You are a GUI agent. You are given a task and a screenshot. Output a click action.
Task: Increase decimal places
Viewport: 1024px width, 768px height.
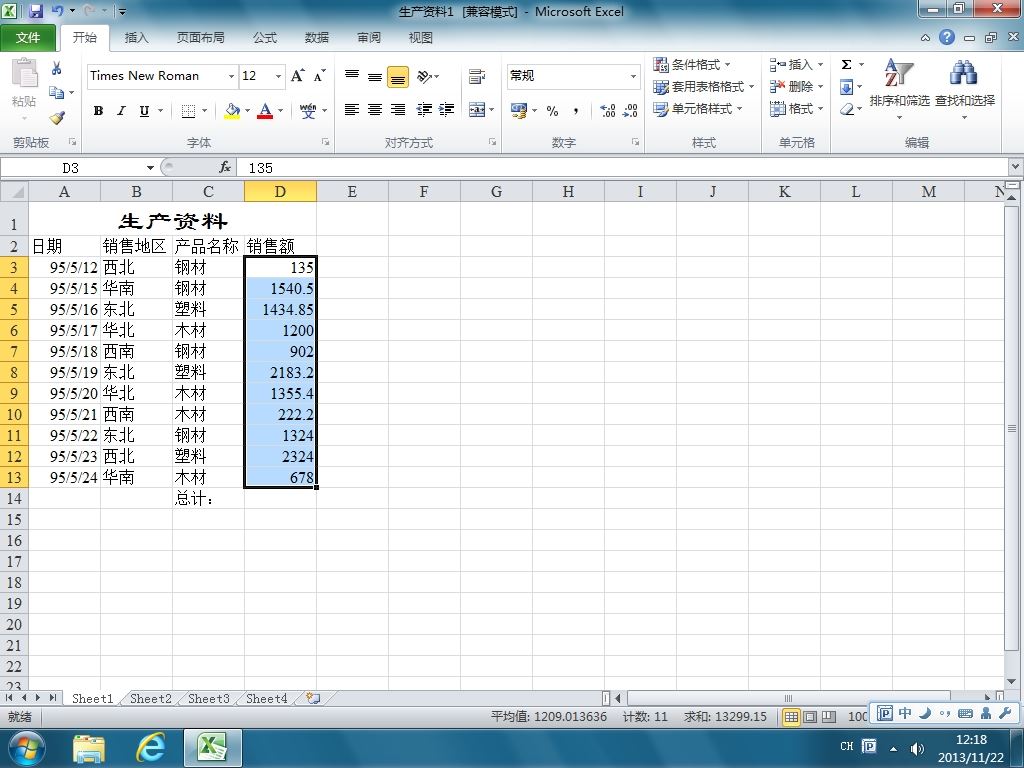[x=607, y=110]
